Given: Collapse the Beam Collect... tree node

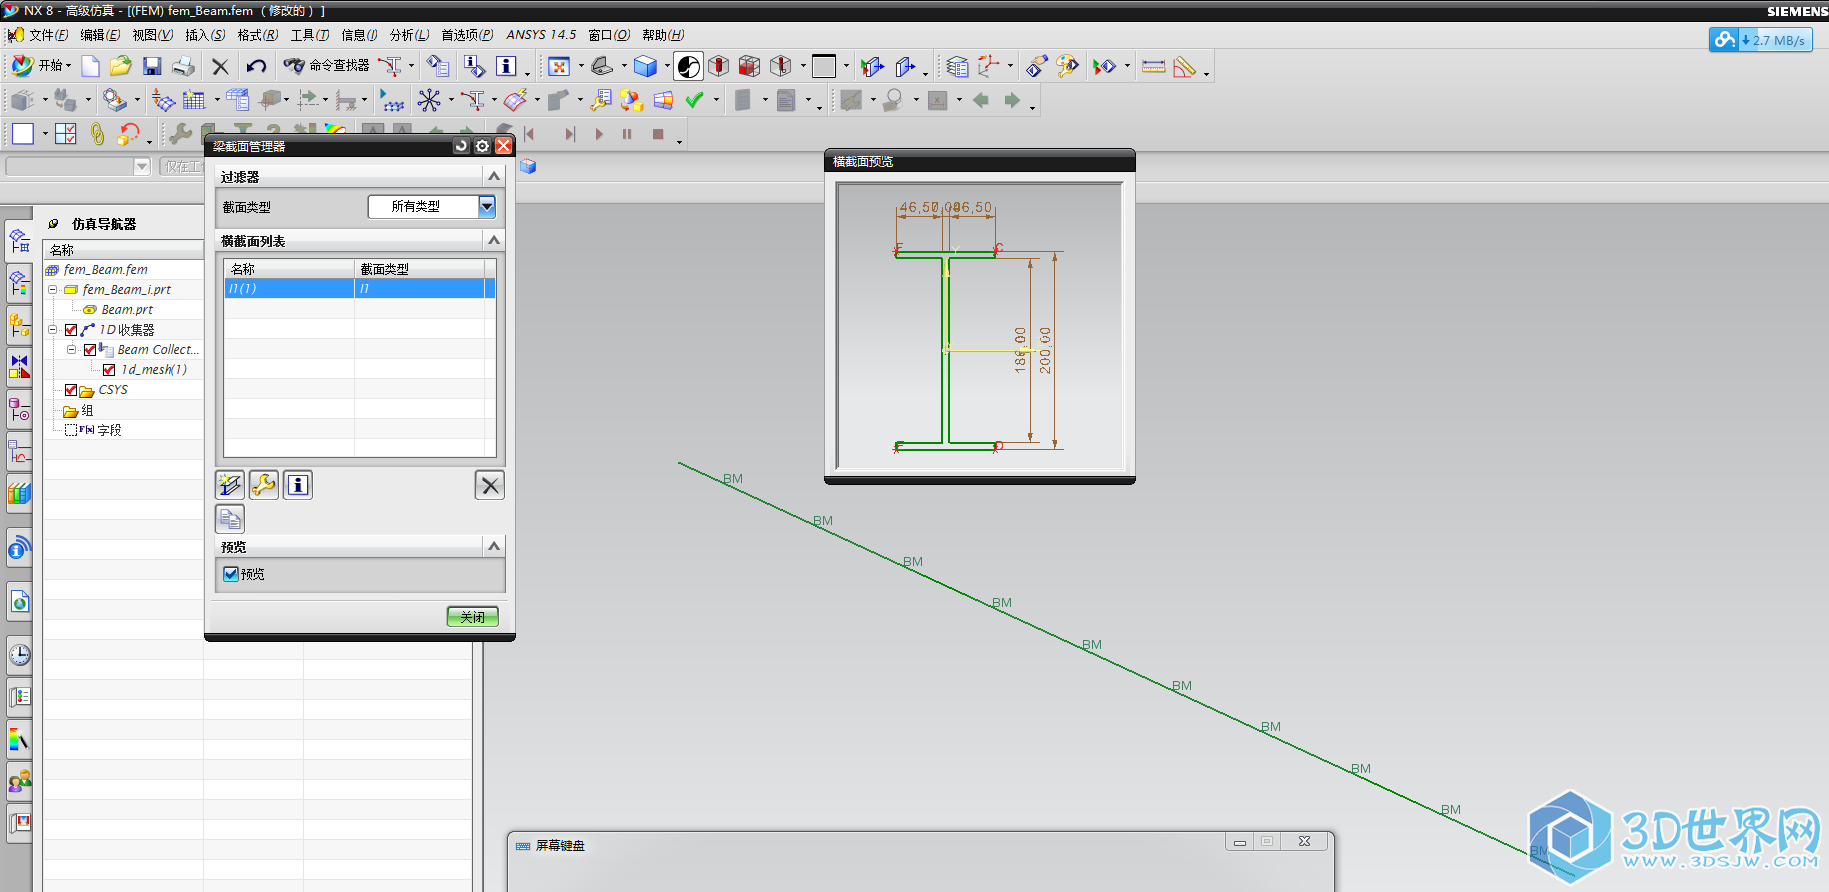Looking at the screenshot, I should [x=72, y=349].
